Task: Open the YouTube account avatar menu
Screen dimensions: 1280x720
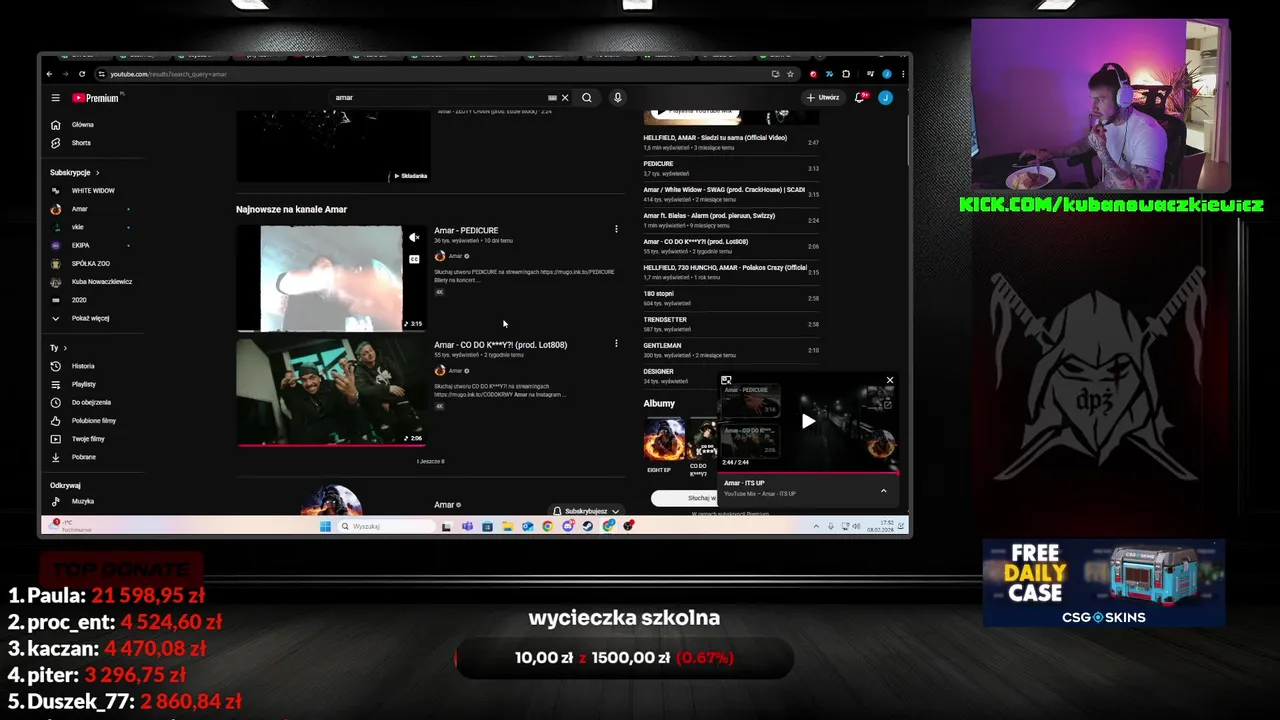Action: click(x=885, y=98)
